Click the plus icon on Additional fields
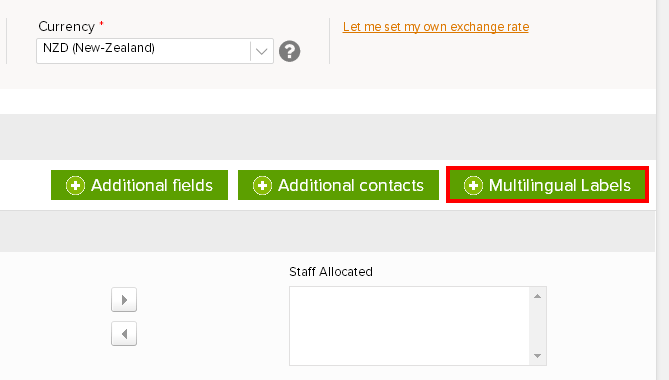 (76, 186)
